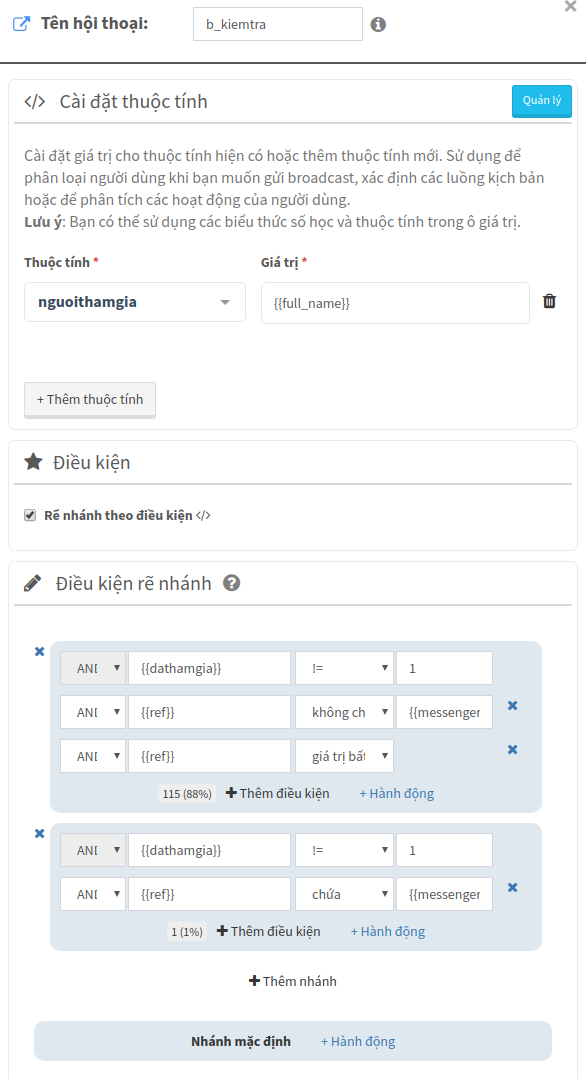Screen dimensions: 586x1079
Task: Open the 'chứa' operator dropdown
Action: tap(345, 894)
